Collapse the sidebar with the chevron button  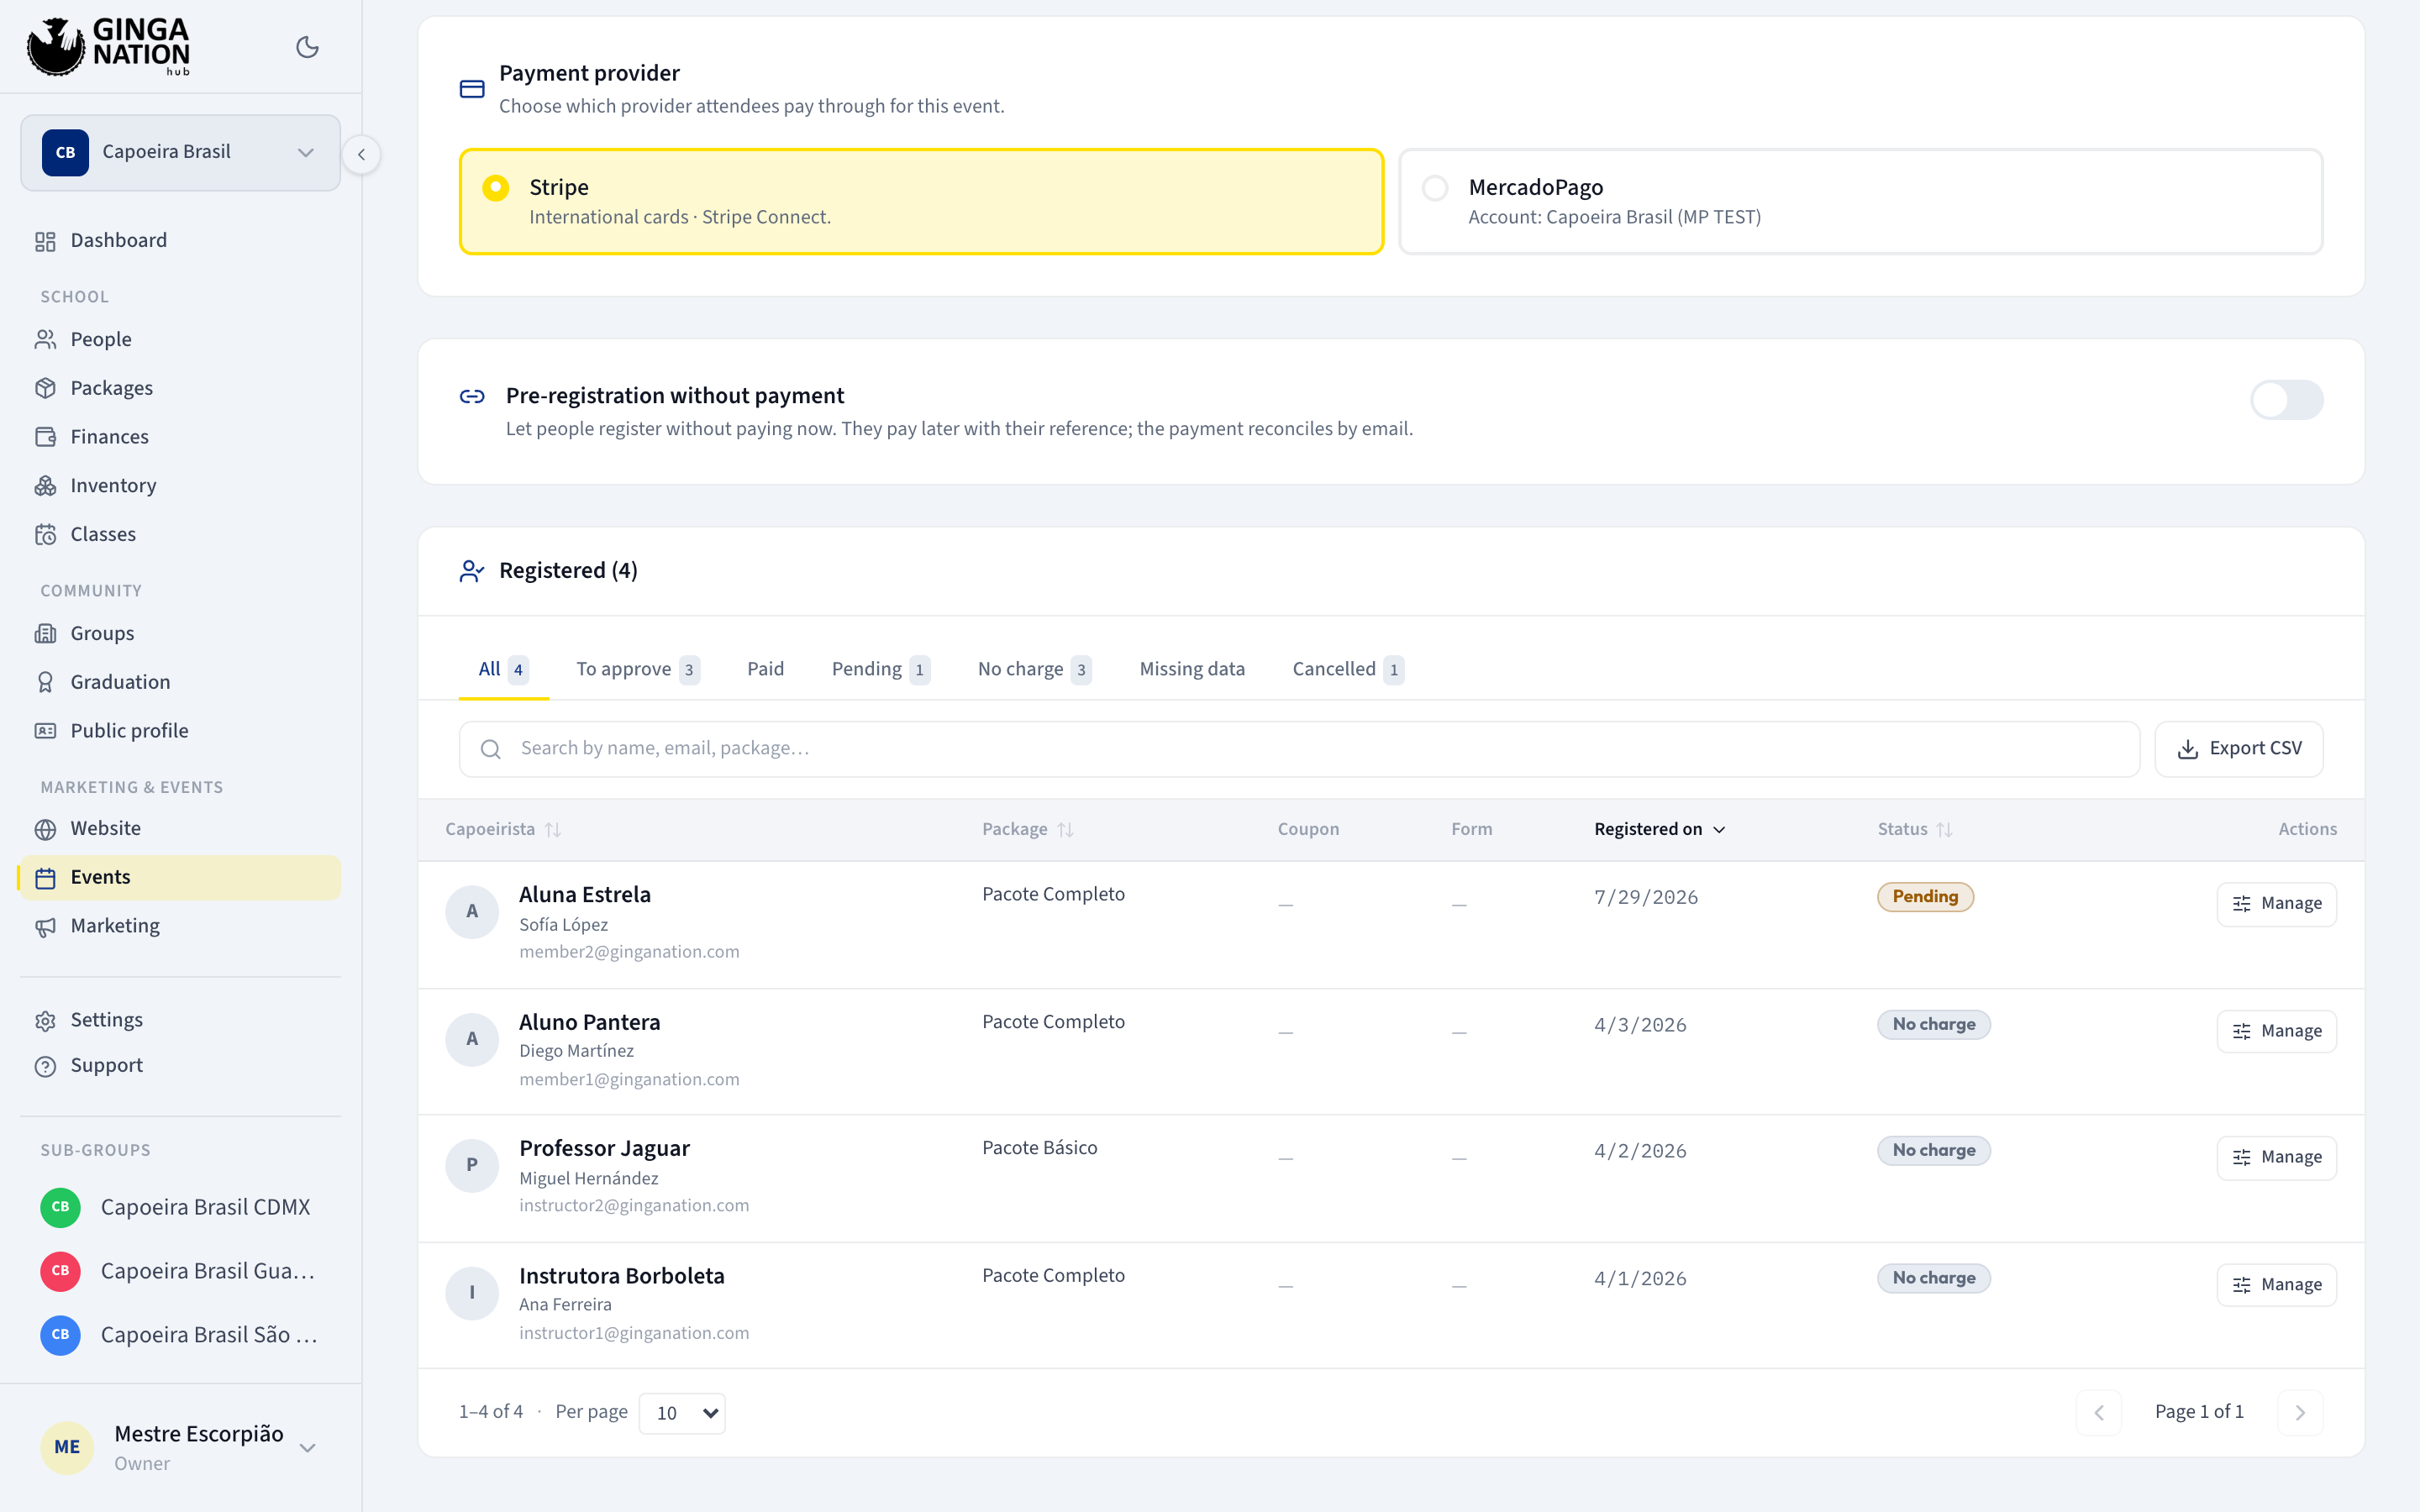click(x=361, y=154)
